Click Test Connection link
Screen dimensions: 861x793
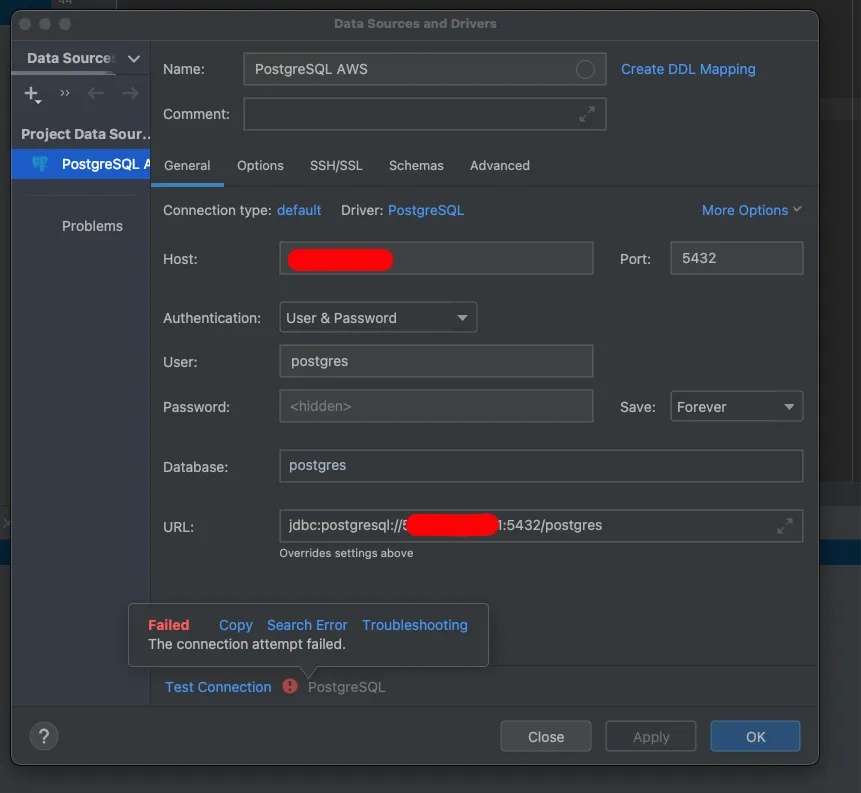tap(218, 687)
